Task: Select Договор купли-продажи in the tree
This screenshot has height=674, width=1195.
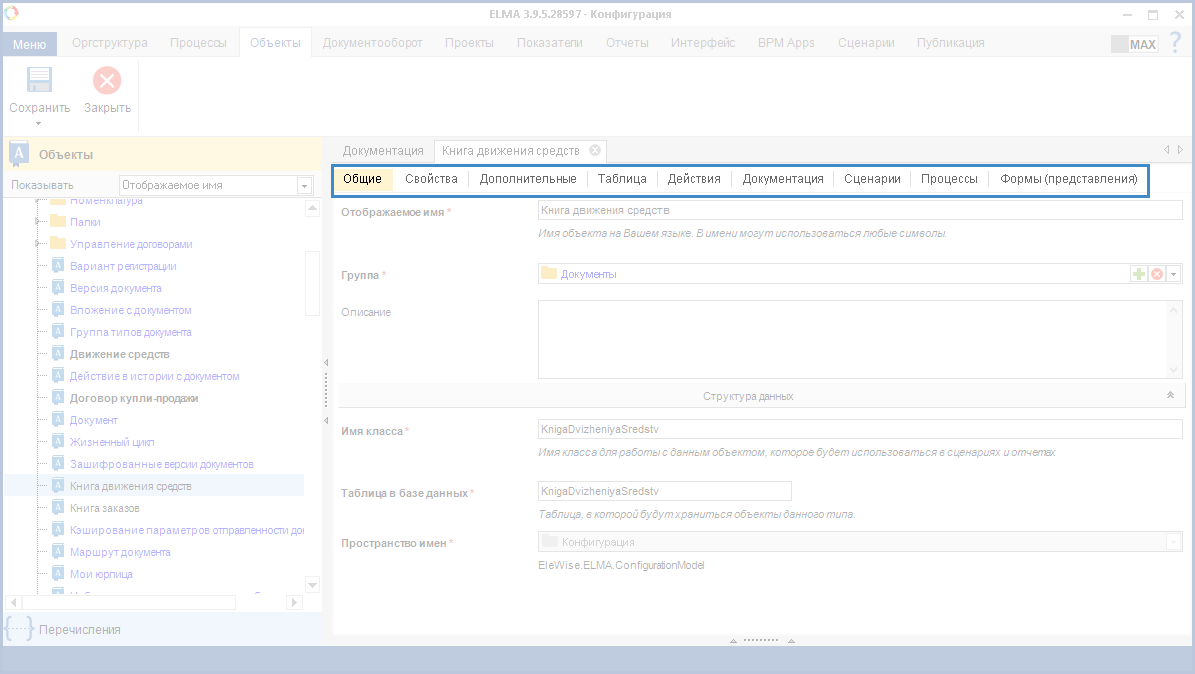Action: (x=134, y=398)
